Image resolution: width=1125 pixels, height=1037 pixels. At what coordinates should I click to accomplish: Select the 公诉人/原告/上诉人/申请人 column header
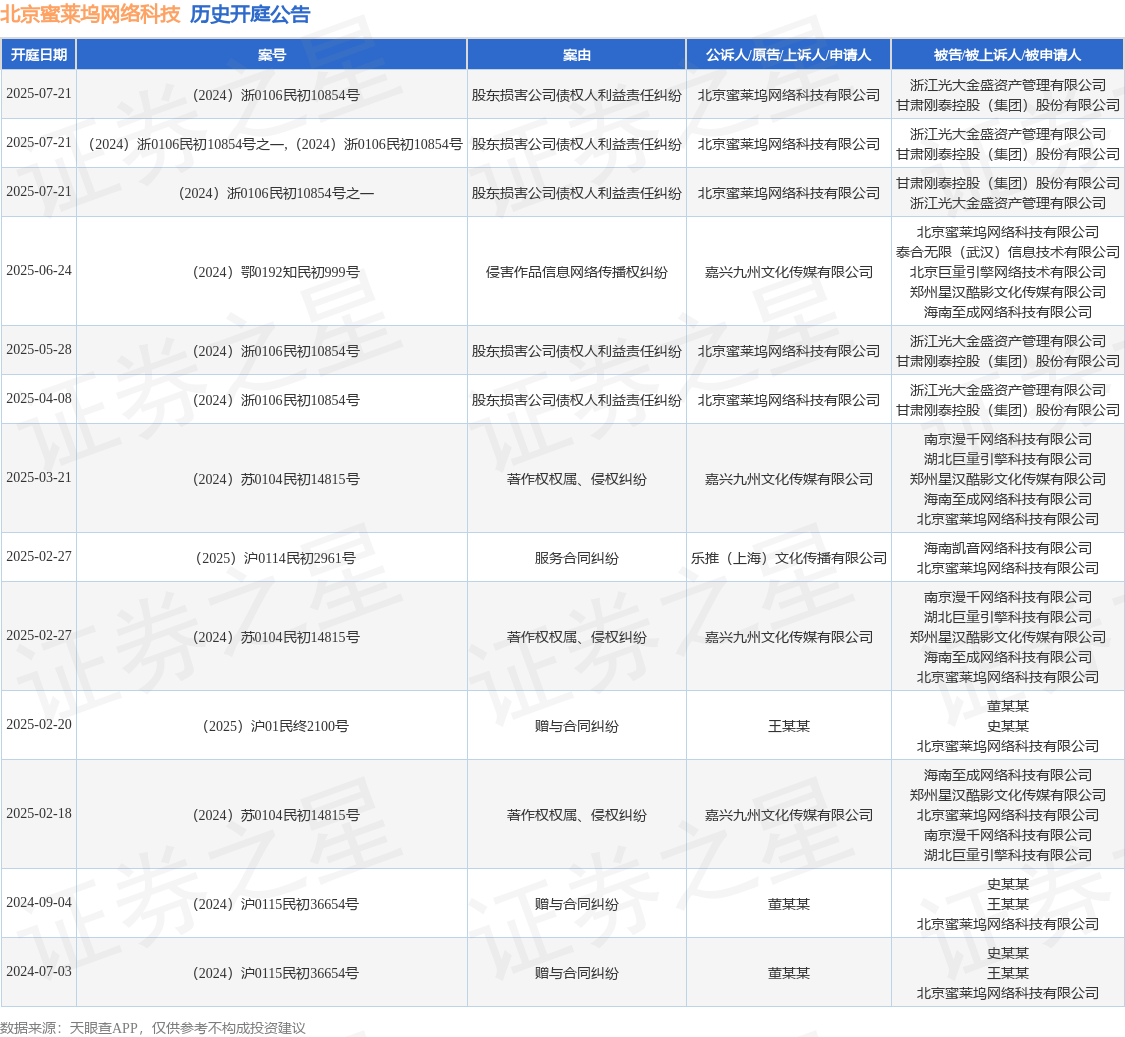789,55
